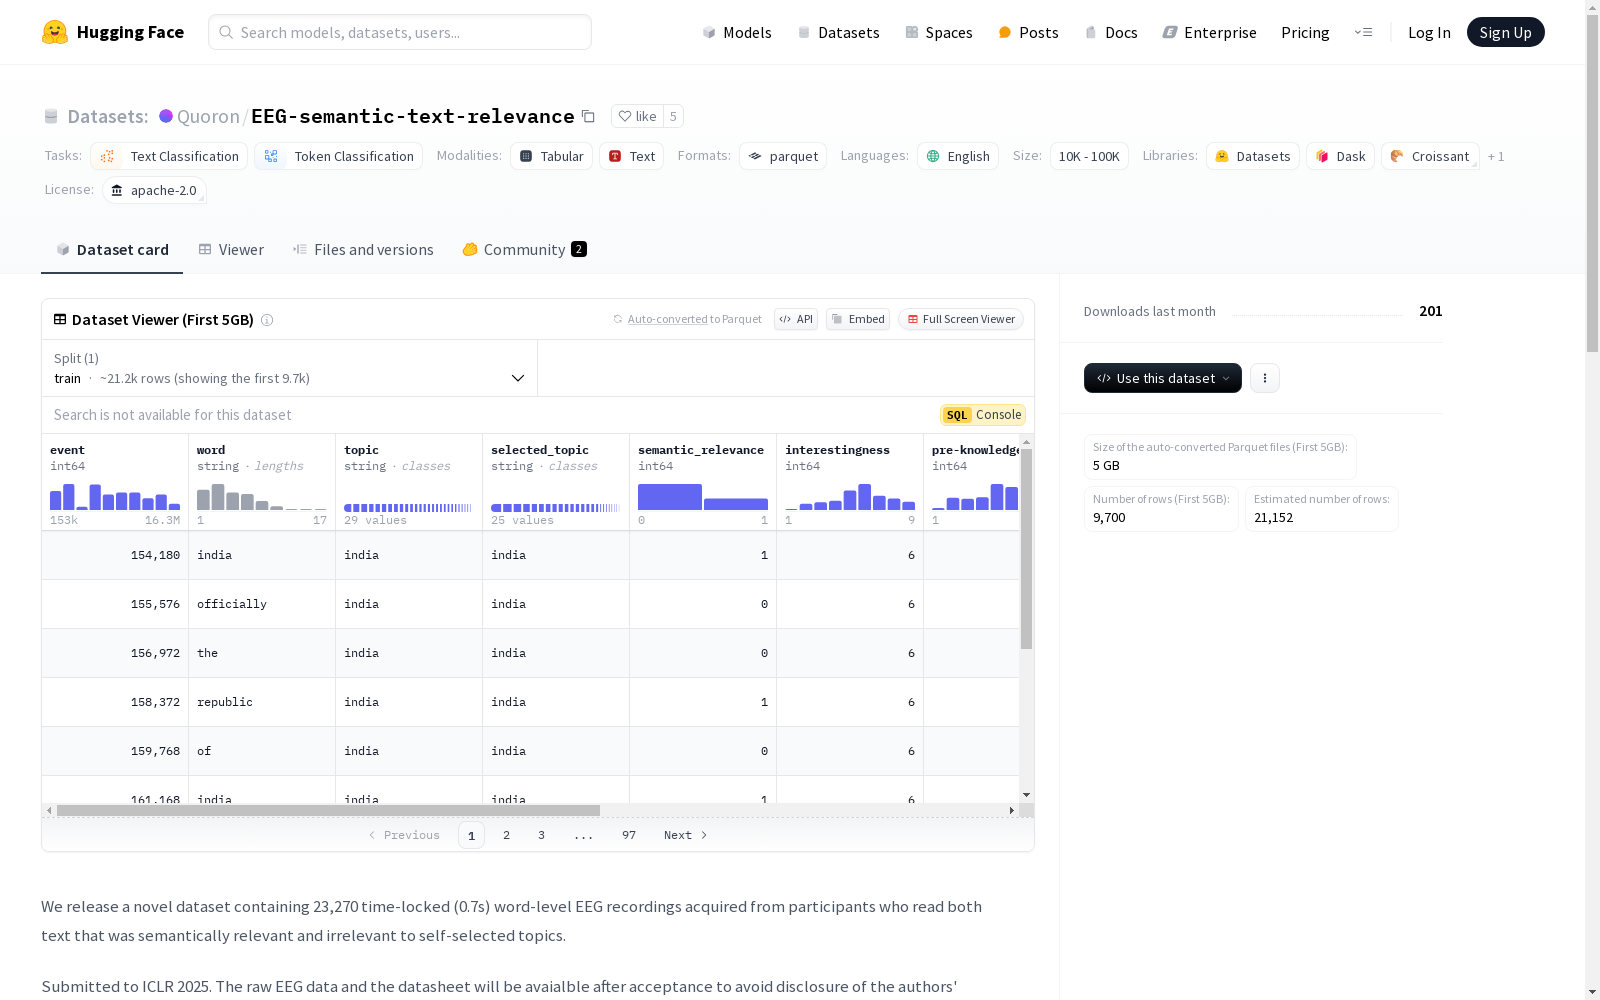Jump to page 3 of the table
Viewport: 1600px width, 1000px height.
tap(542, 835)
